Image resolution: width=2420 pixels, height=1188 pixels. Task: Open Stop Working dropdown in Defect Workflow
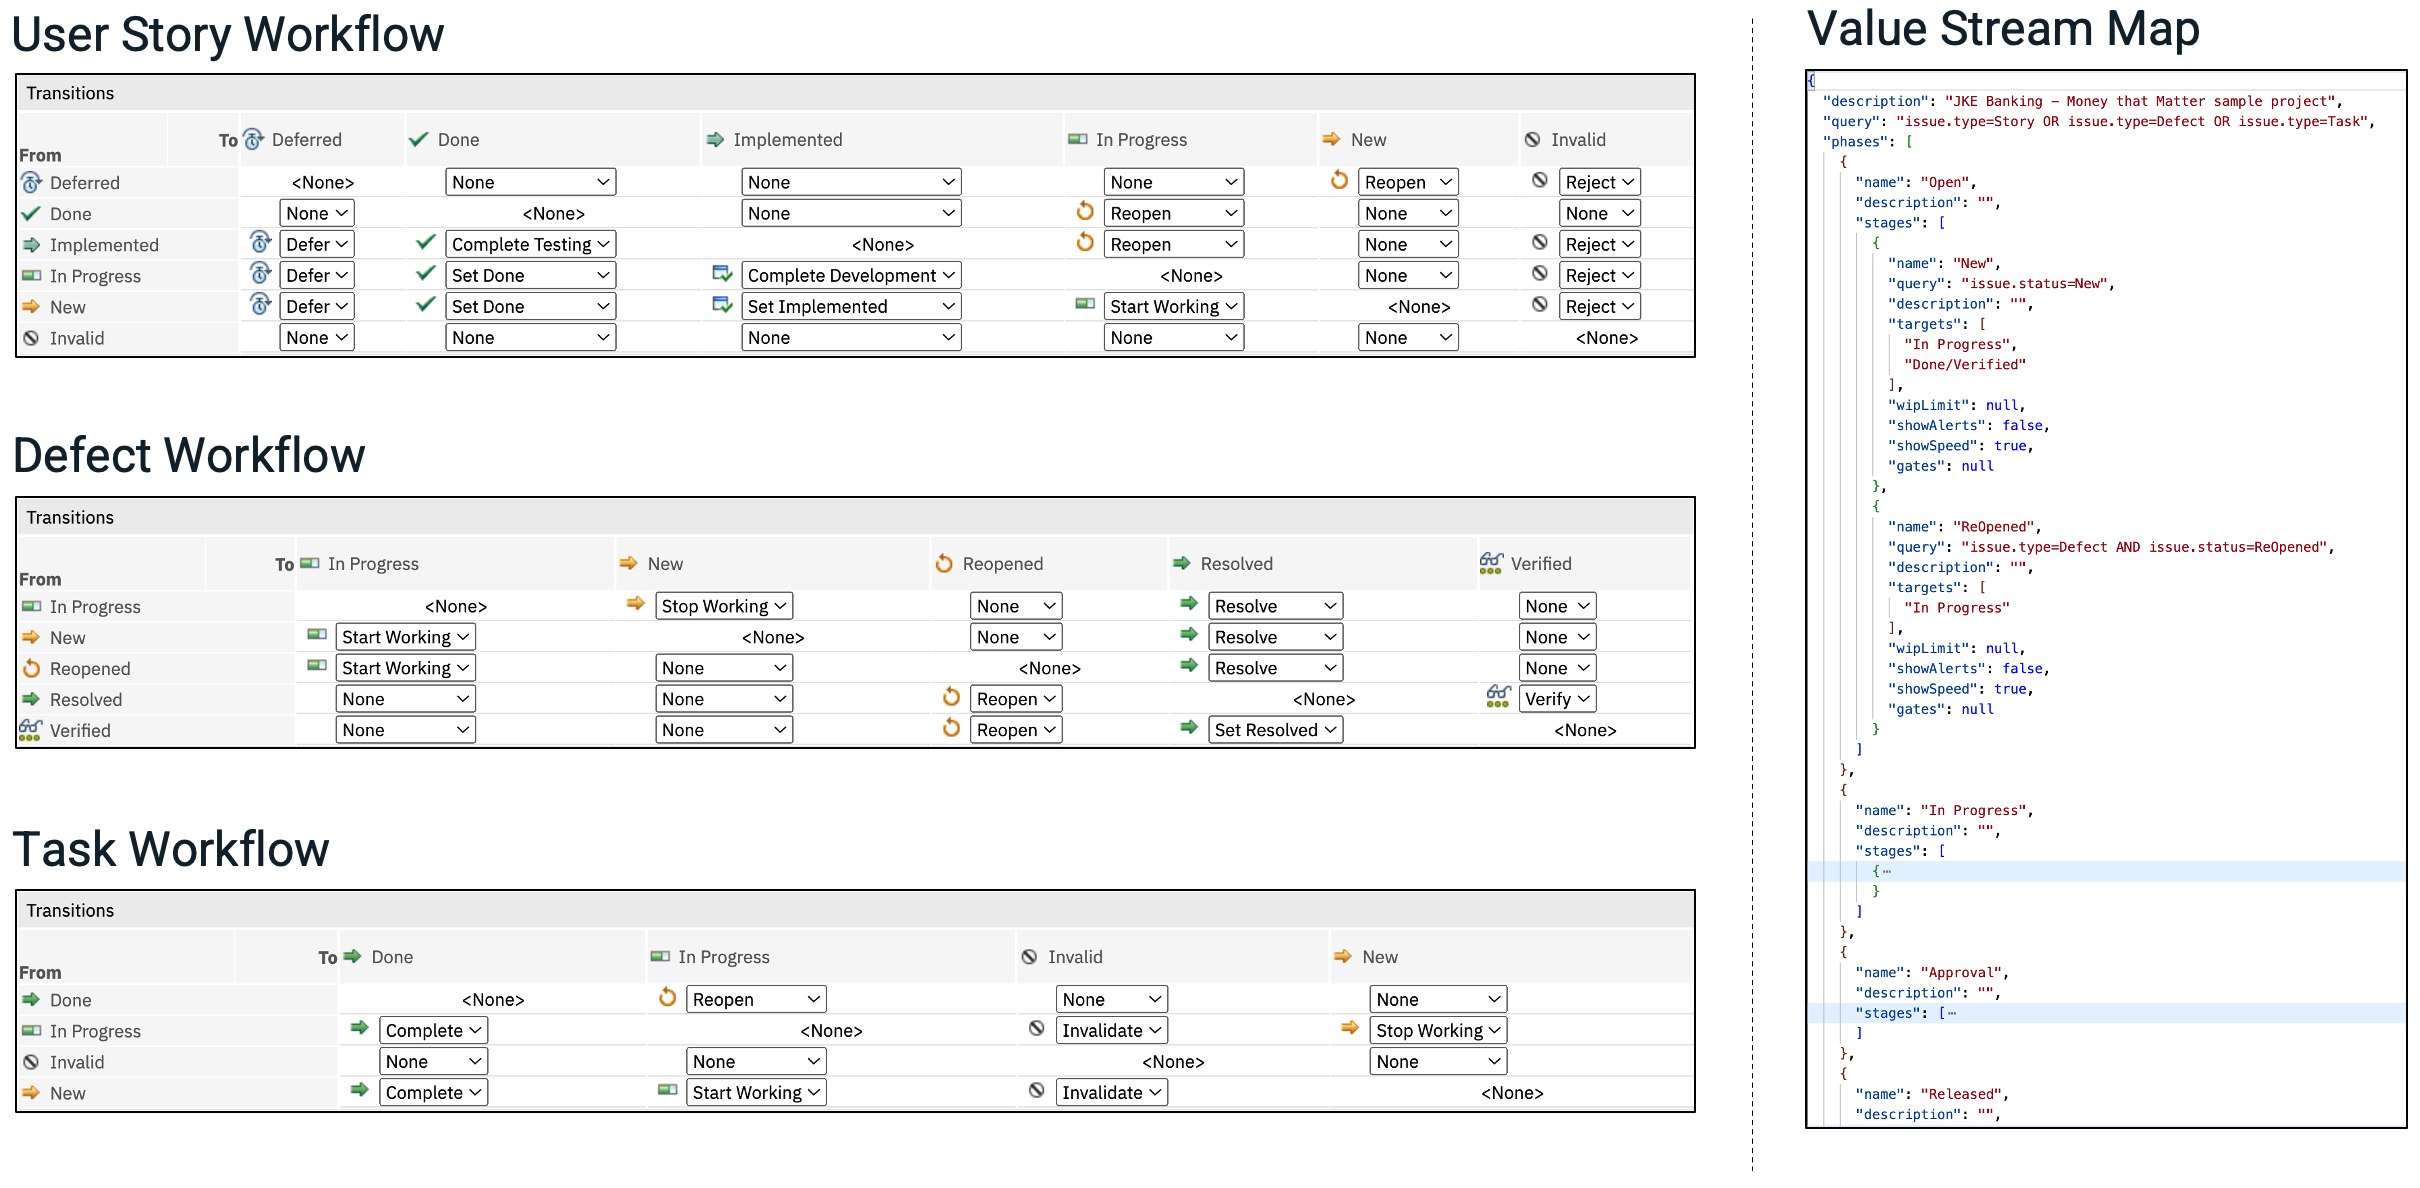tap(724, 606)
